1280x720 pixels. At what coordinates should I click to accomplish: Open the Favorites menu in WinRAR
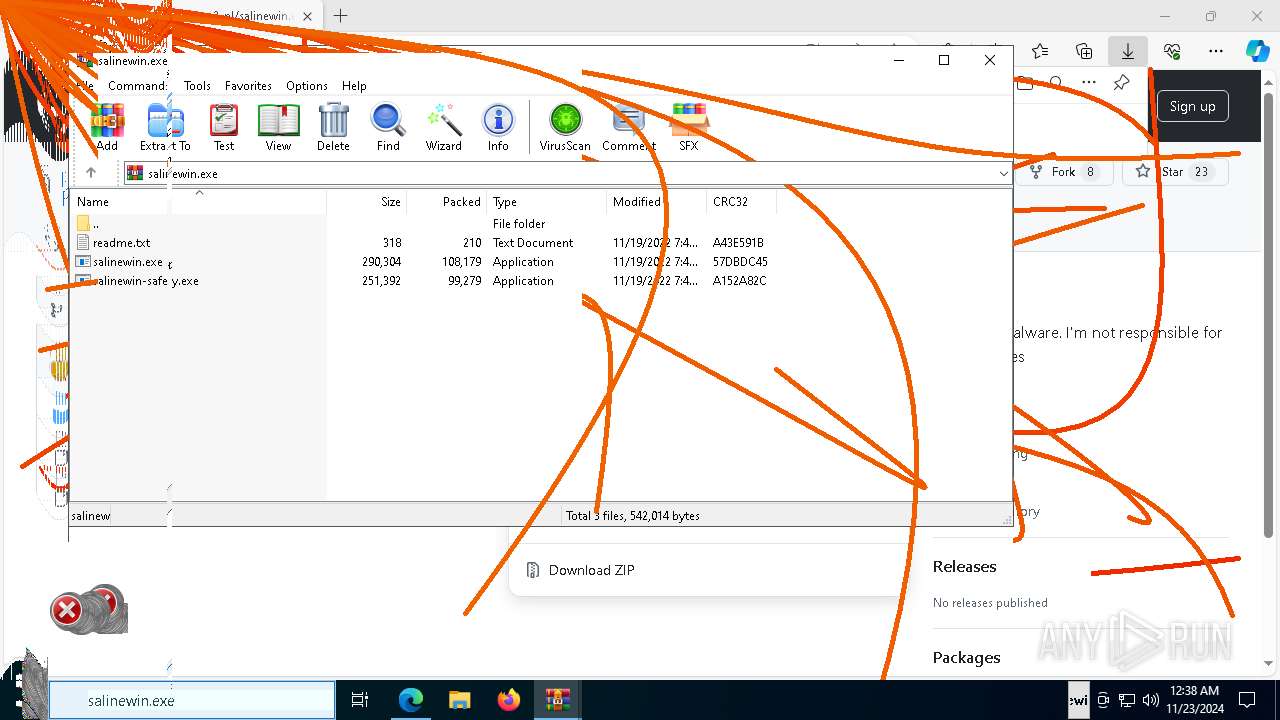248,86
